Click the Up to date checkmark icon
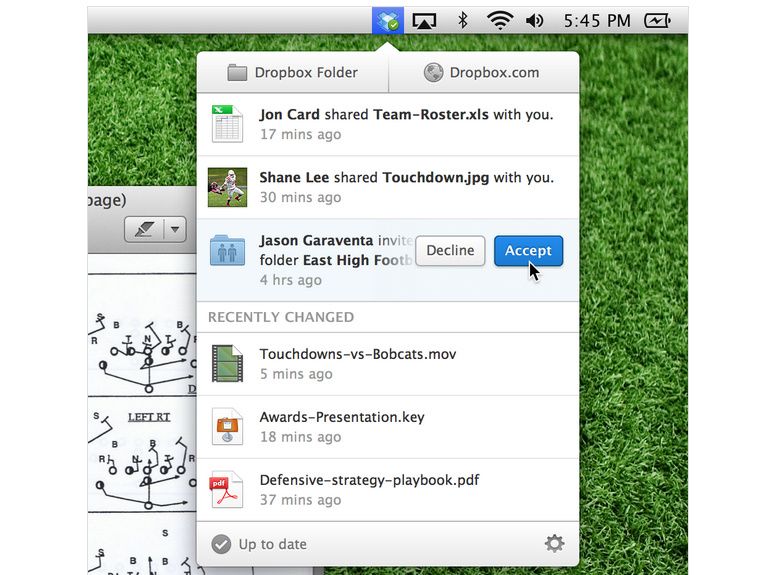Screen dimensions: 760x575 click(x=221, y=544)
